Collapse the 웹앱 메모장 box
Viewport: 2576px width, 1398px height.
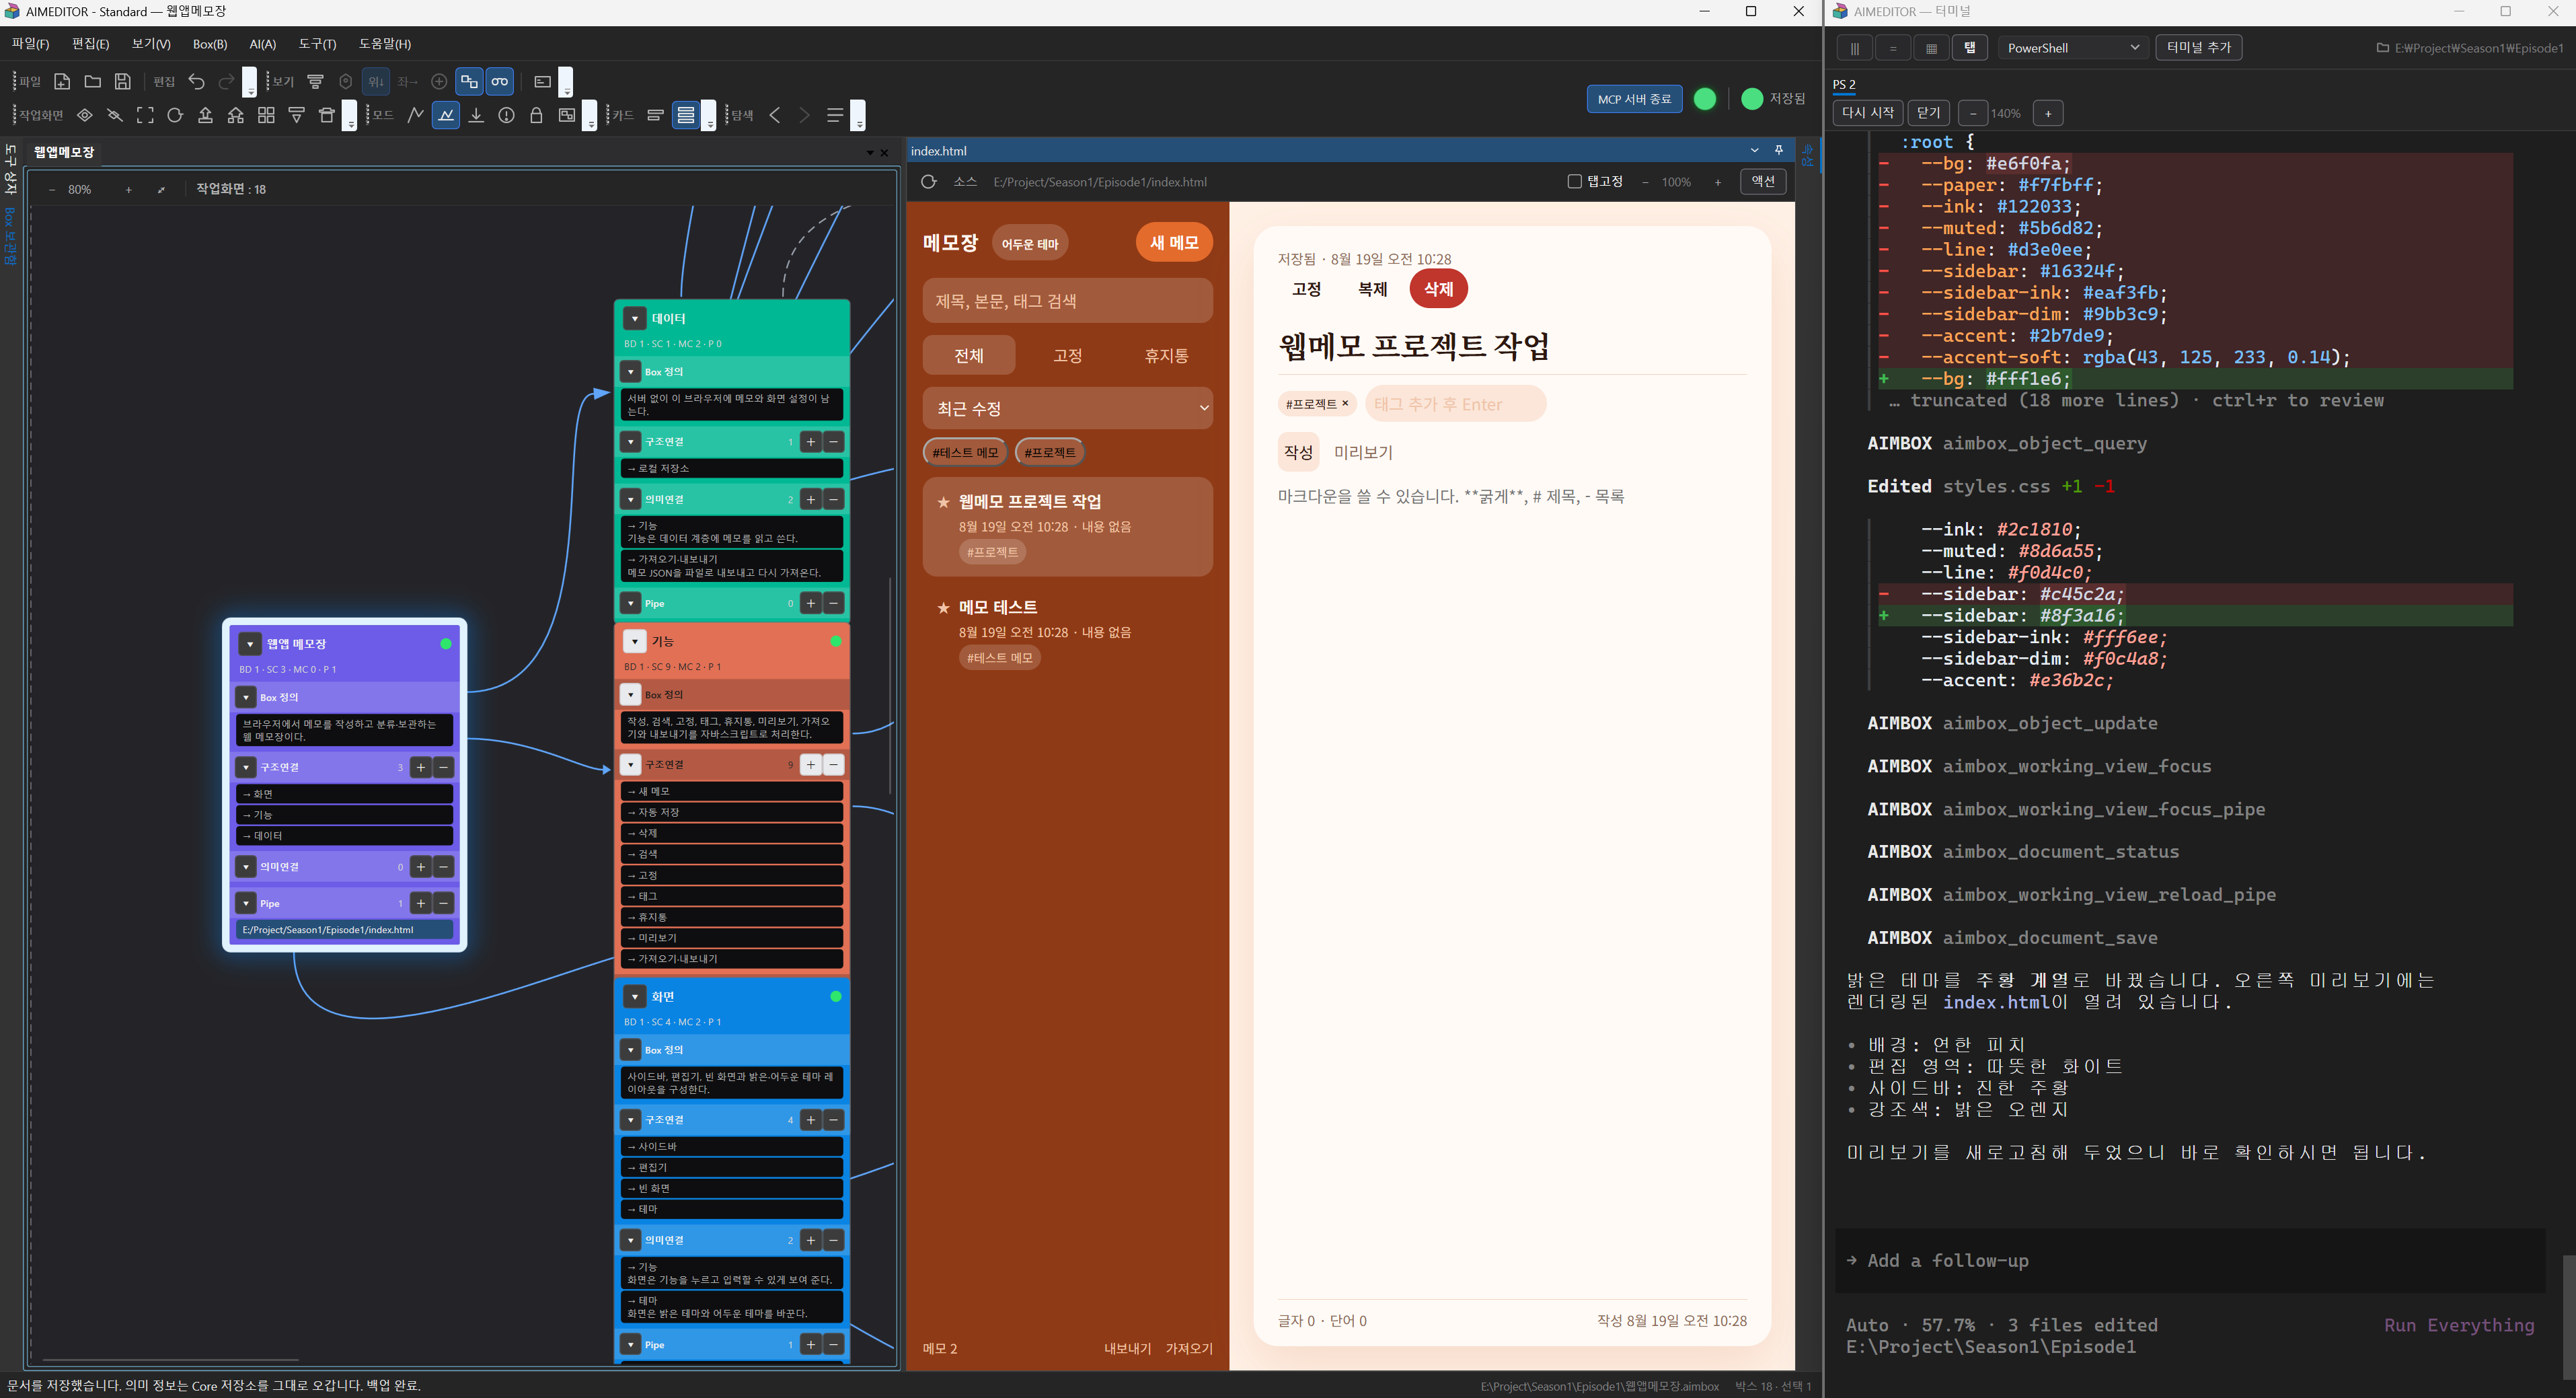(250, 644)
